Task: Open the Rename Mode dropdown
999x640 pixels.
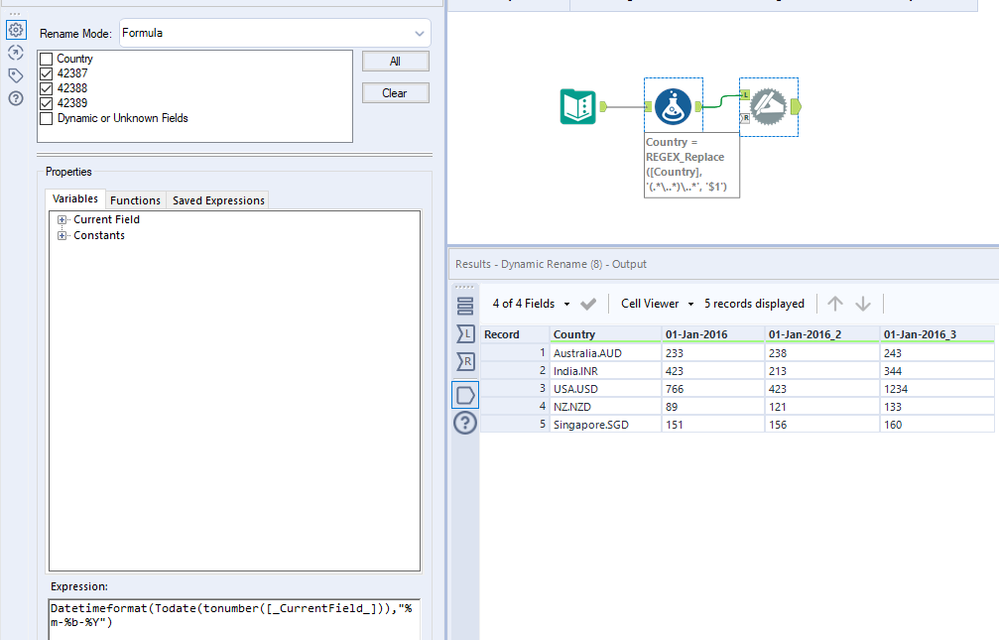Action: point(274,33)
